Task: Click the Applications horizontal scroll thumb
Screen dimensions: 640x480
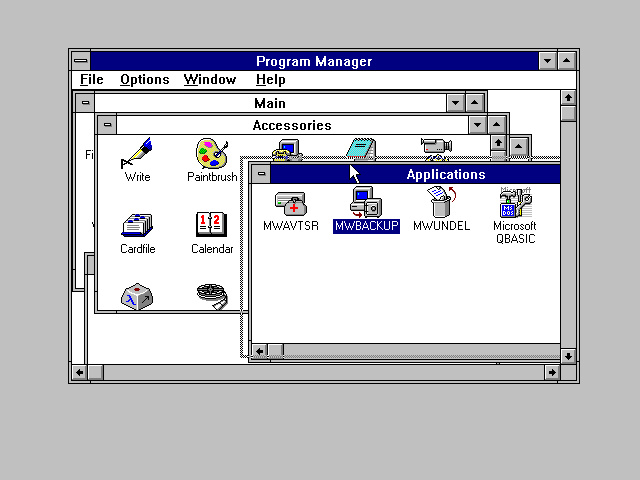Action: [x=276, y=351]
